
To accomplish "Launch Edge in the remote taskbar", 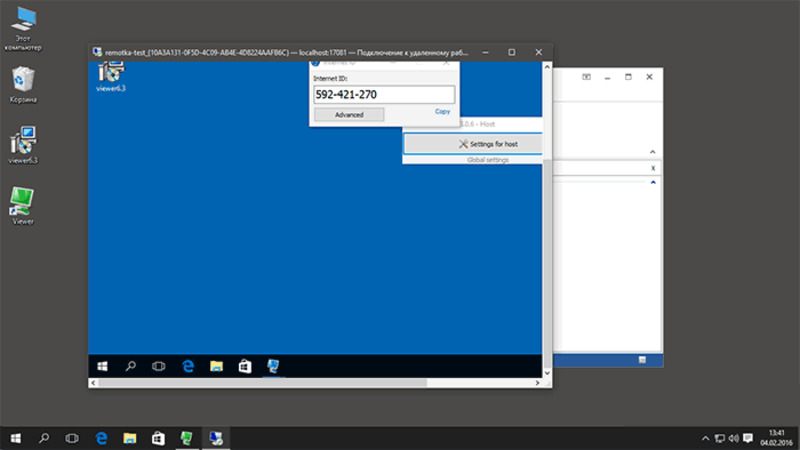I will click(188, 366).
